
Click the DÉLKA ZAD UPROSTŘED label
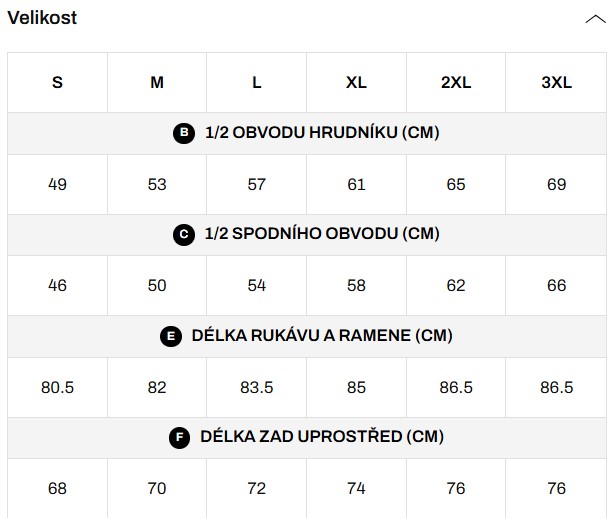[x=322, y=437]
